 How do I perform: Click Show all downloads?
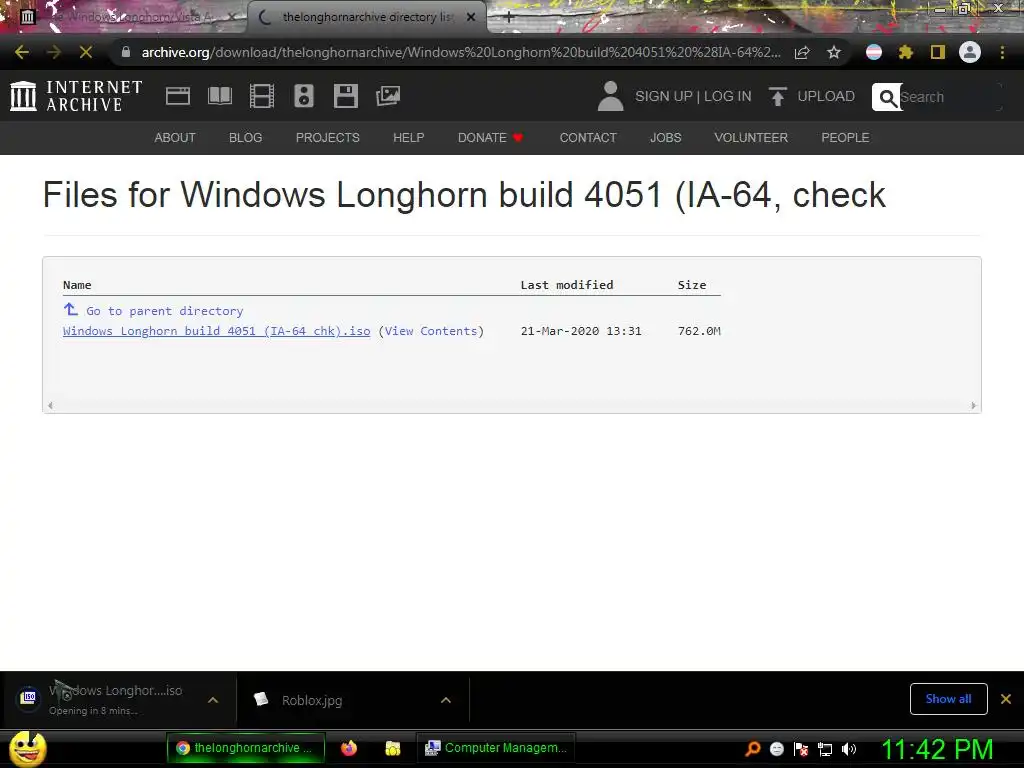(948, 699)
